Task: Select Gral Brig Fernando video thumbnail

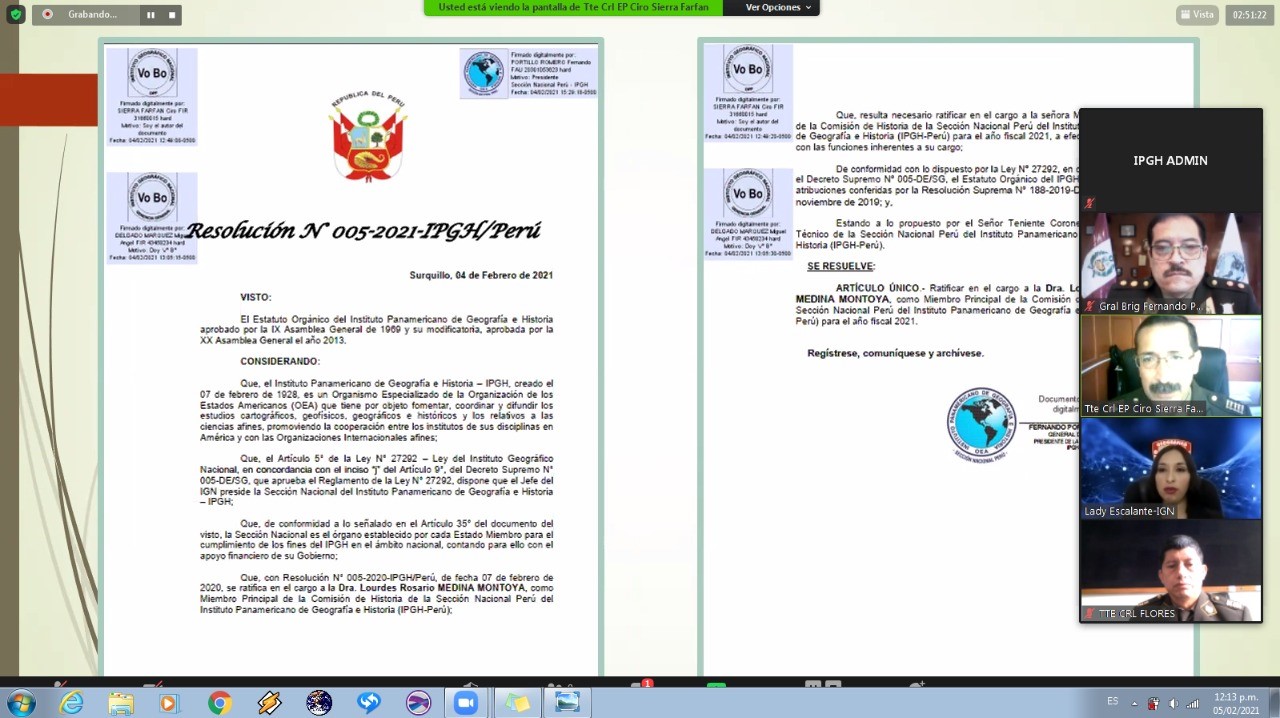Action: click(x=1170, y=263)
